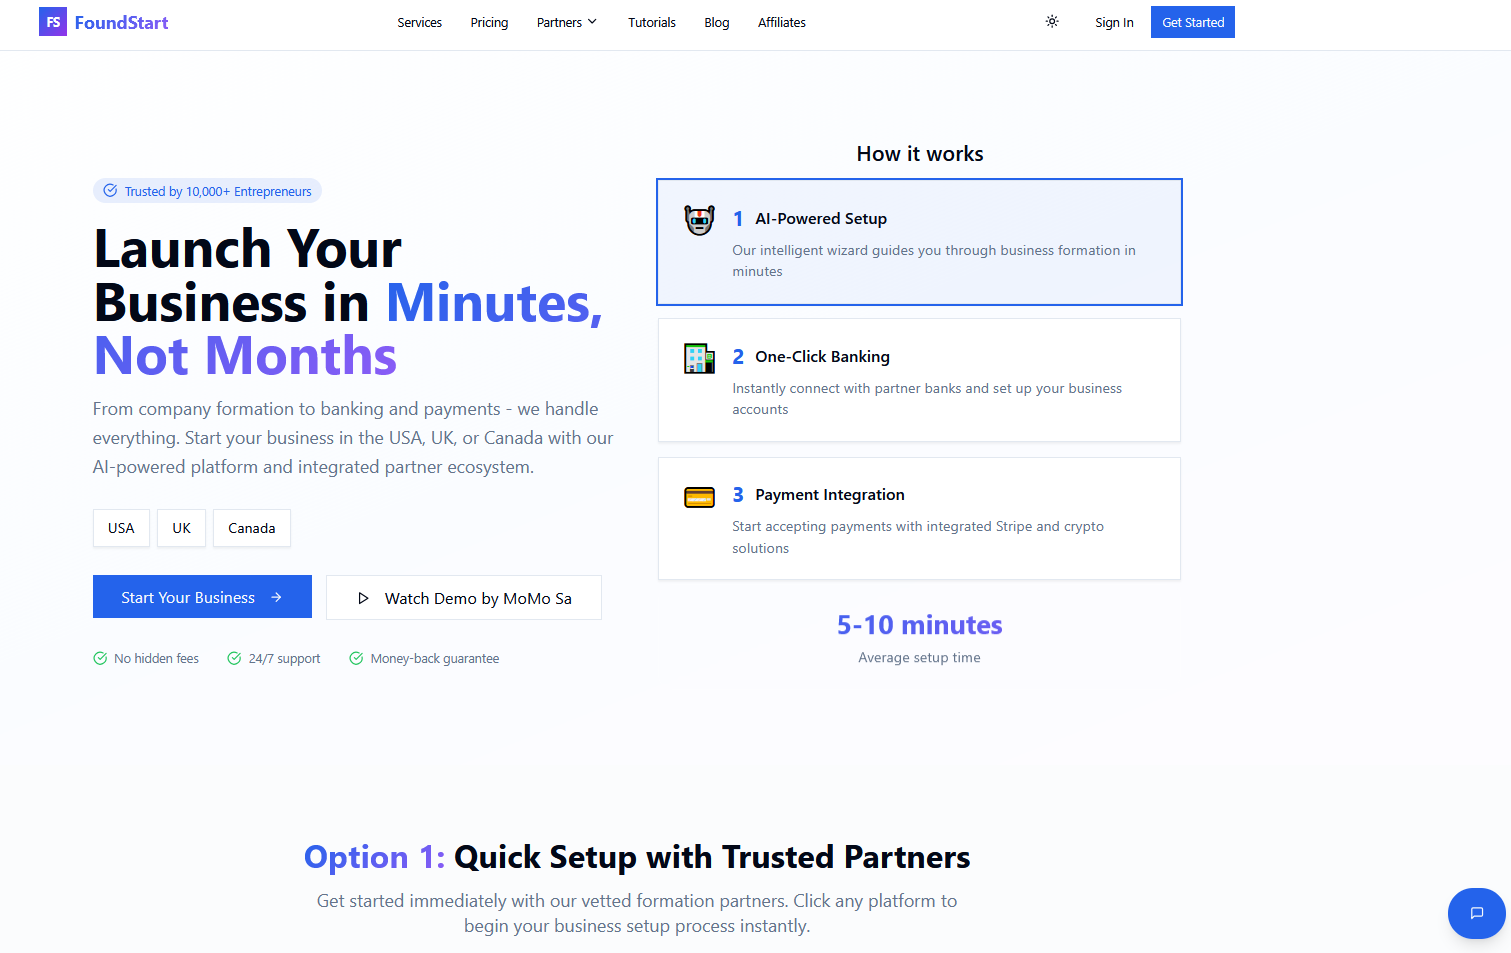Click the FS logo icon
The image size is (1511, 953).
(x=53, y=22)
